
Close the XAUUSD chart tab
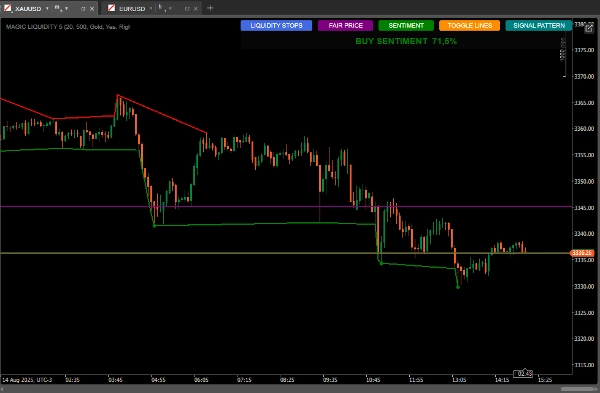[92, 8]
